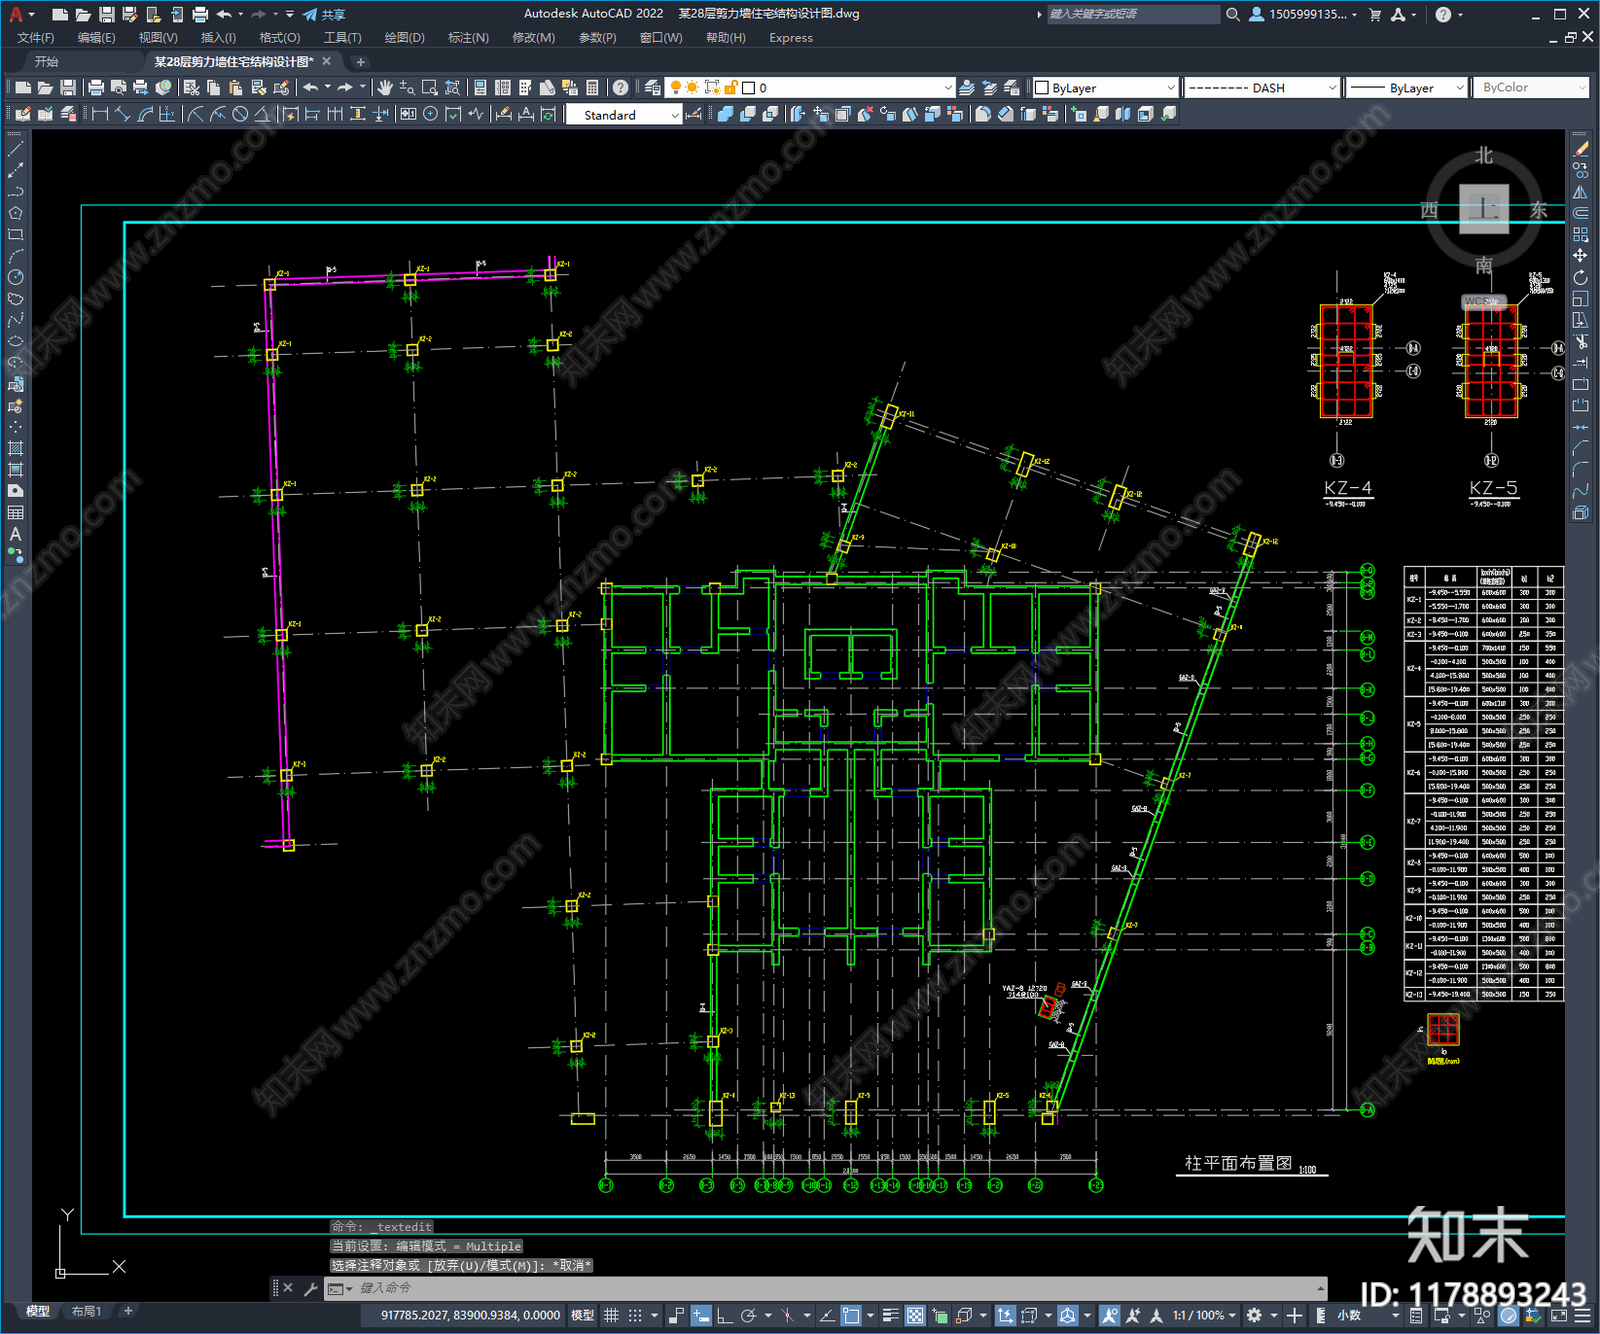The height and width of the screenshot is (1334, 1600).
Task: Click the Autodesk App Store cart icon
Action: pyautogui.click(x=1375, y=14)
